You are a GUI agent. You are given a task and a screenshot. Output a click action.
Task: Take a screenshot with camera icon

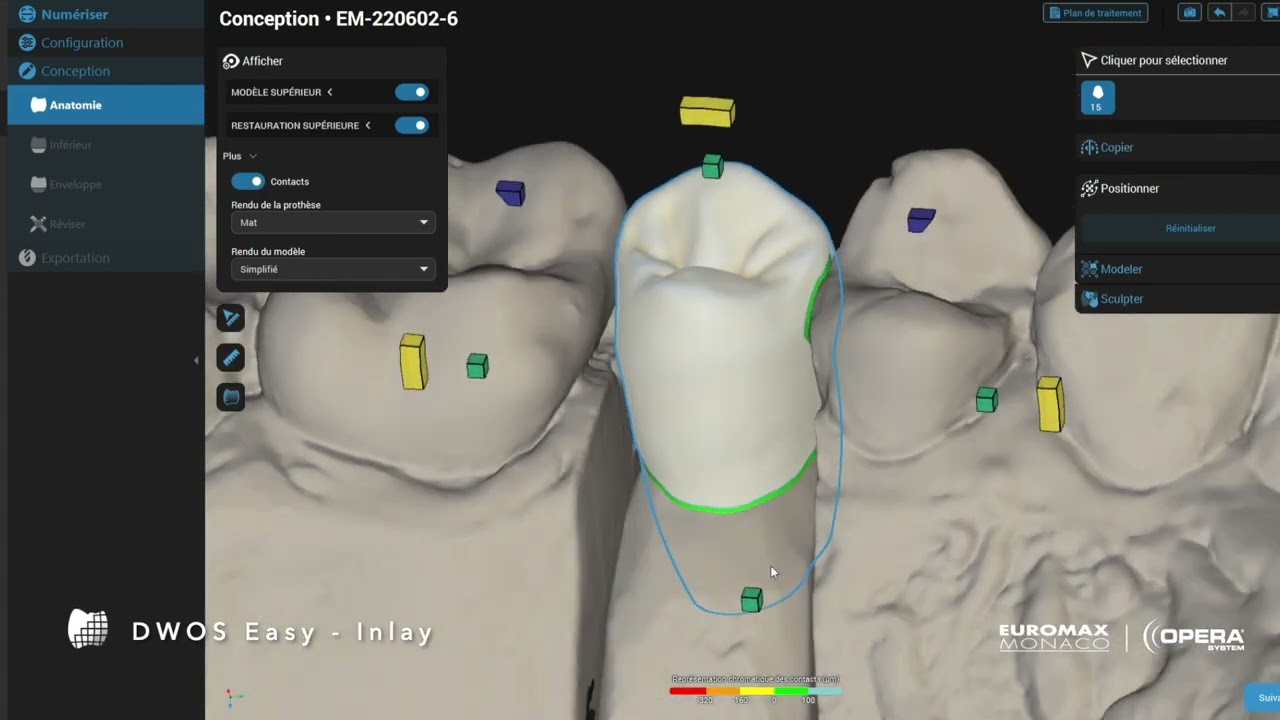click(1189, 12)
